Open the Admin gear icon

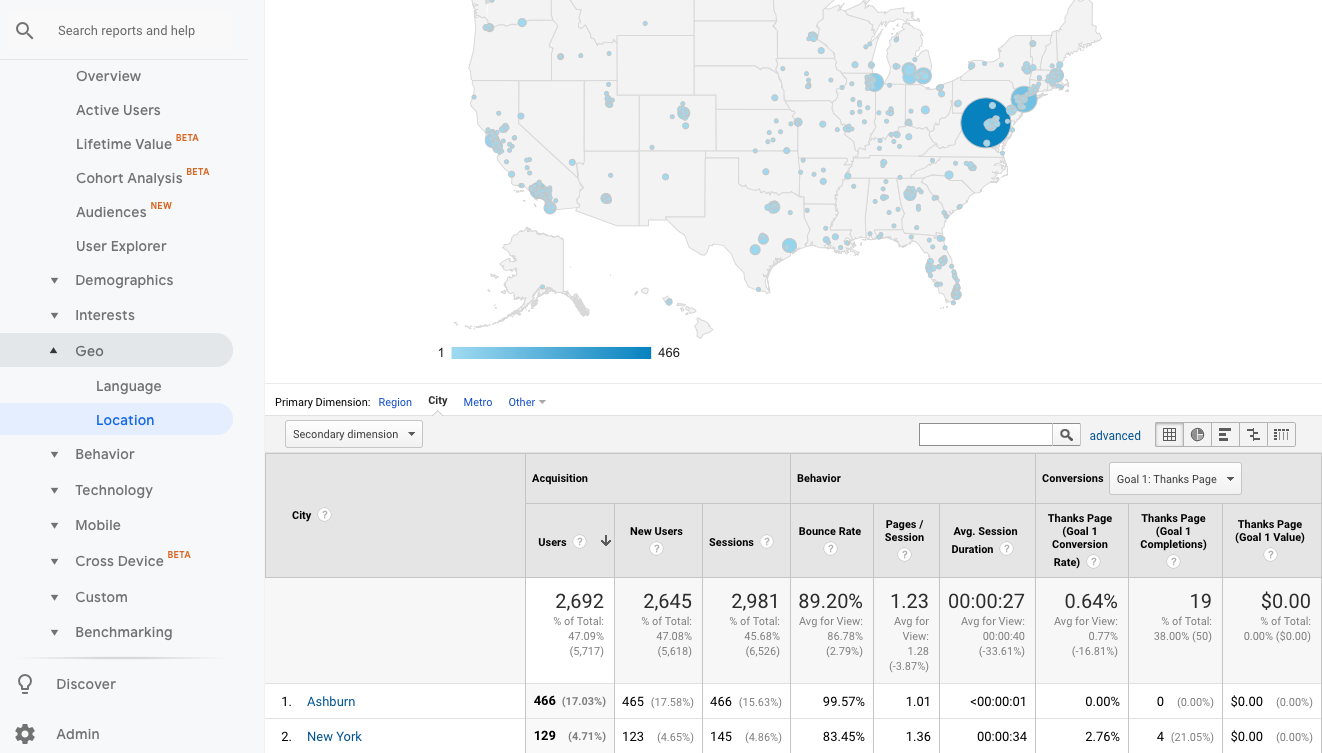[24, 733]
